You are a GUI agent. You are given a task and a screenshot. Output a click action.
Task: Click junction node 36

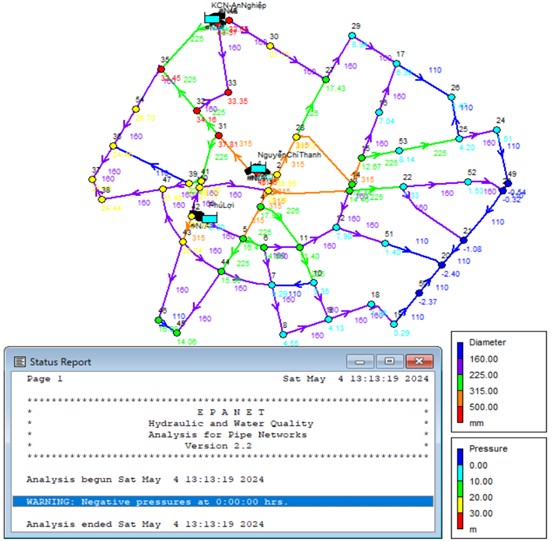coord(113,146)
